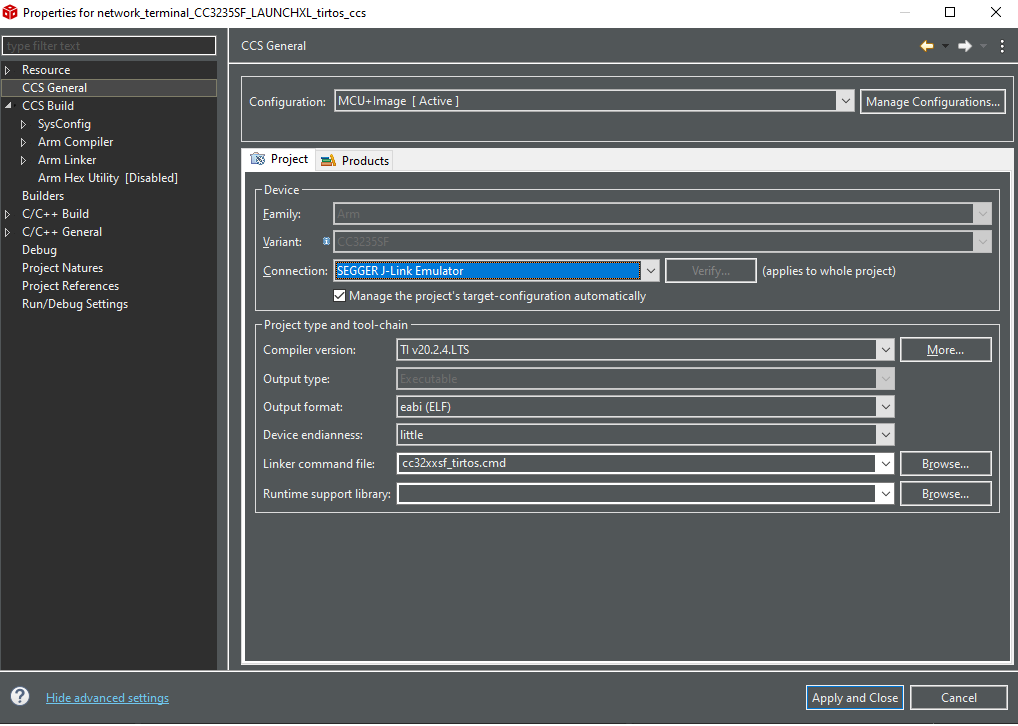Expand the C/C++ Build node
The height and width of the screenshot is (726, 1018).
8,214
